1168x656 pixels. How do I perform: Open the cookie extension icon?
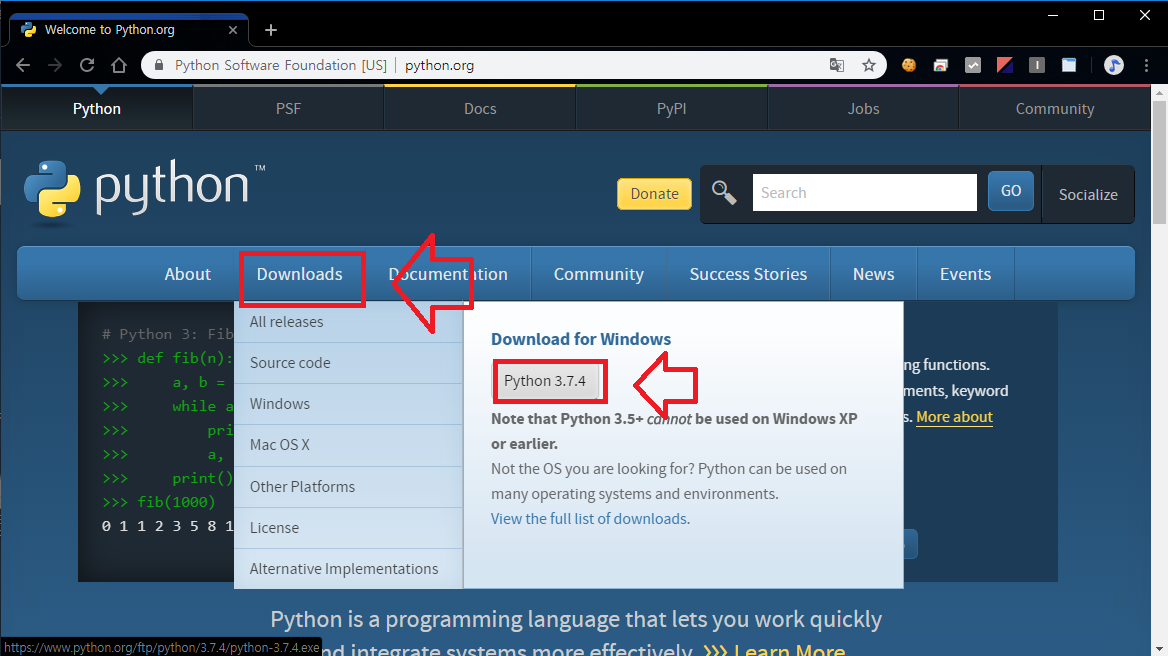pos(909,66)
